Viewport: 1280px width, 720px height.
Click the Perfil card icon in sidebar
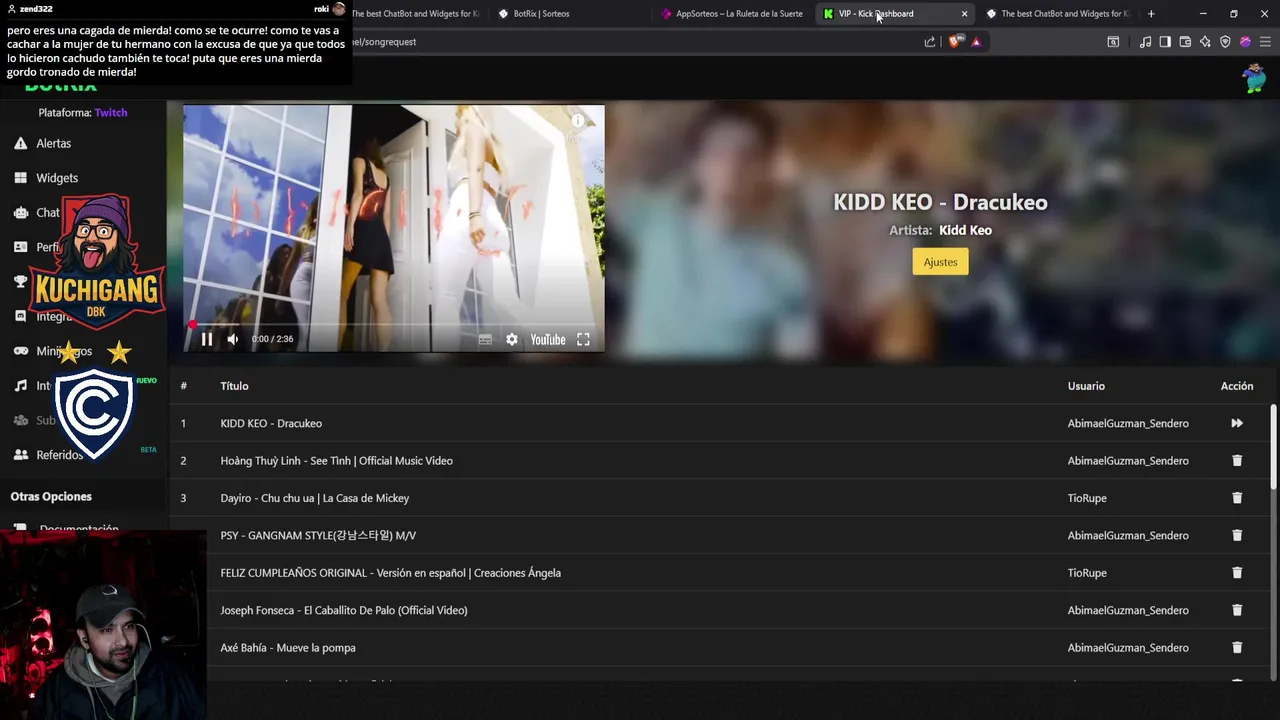coord(20,247)
